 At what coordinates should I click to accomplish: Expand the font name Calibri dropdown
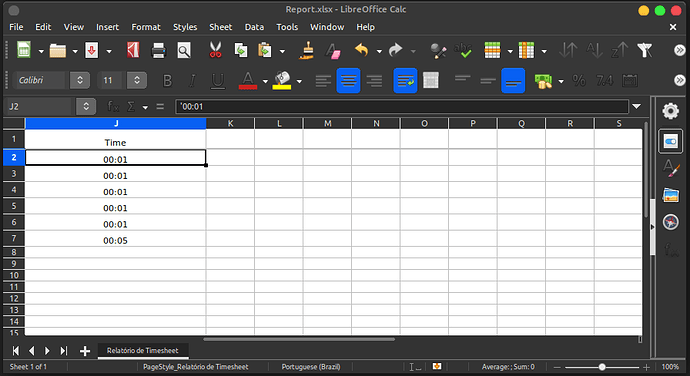(x=80, y=81)
